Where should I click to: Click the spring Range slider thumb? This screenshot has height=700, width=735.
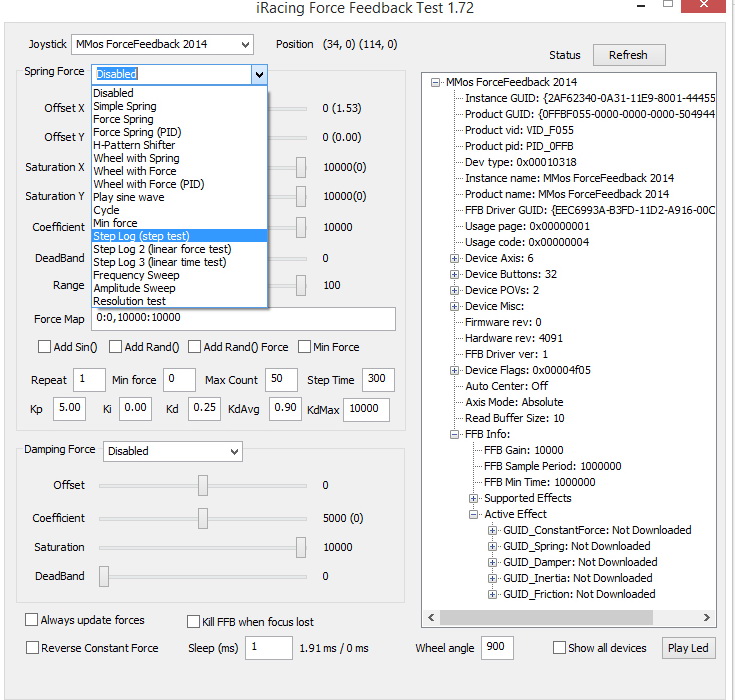(301, 286)
